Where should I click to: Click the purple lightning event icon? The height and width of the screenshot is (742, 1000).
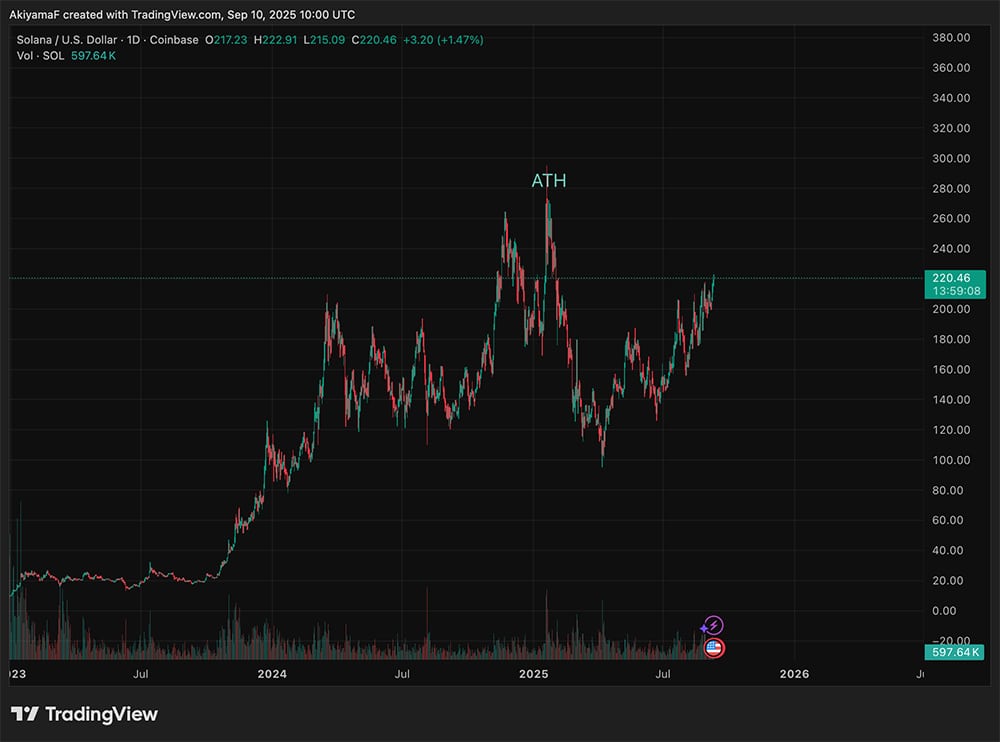pos(714,626)
